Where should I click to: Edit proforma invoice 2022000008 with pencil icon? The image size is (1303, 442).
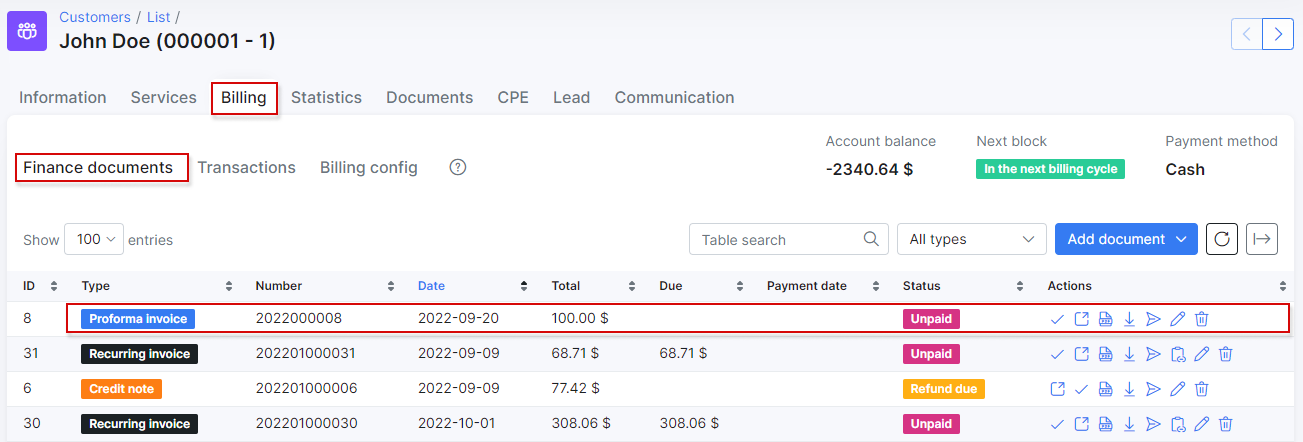pos(1177,319)
